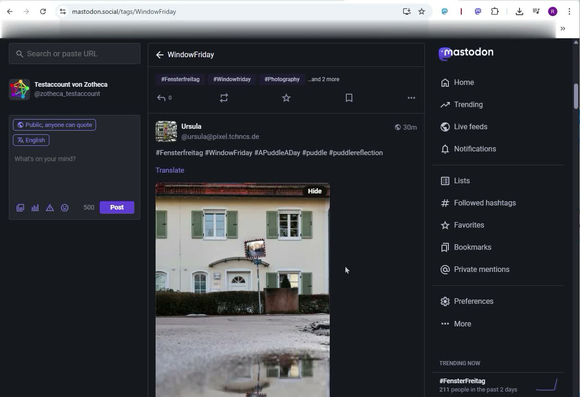The width and height of the screenshot is (580, 397).
Task: Open Lists in the navigation
Action: [x=455, y=181]
